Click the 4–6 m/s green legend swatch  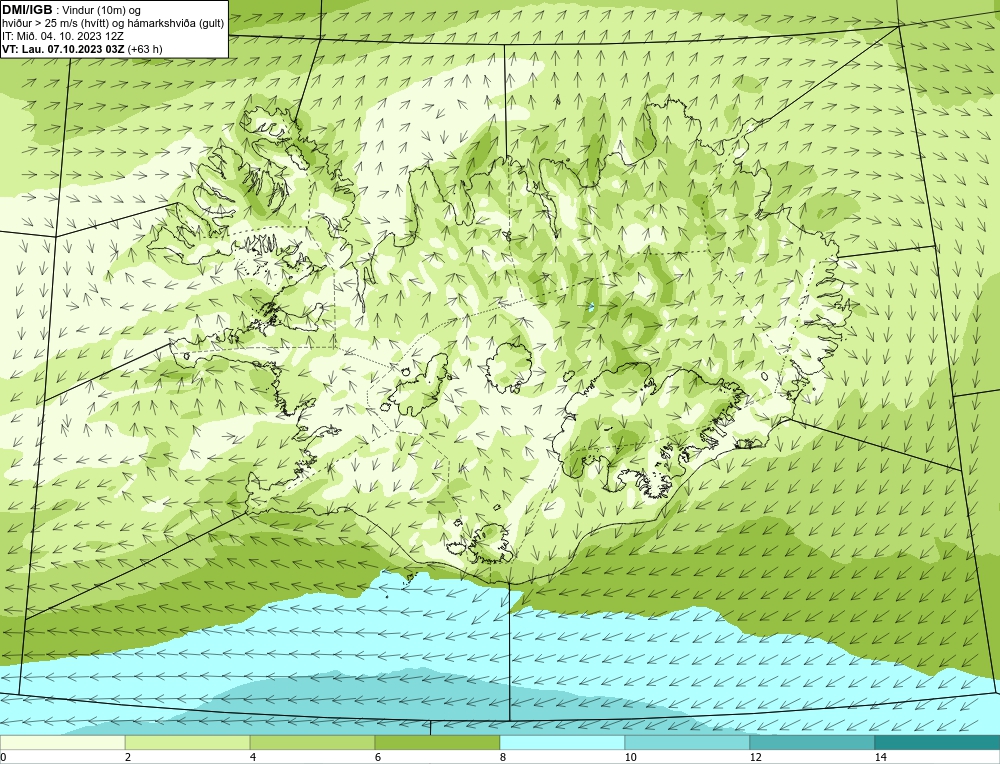312,742
